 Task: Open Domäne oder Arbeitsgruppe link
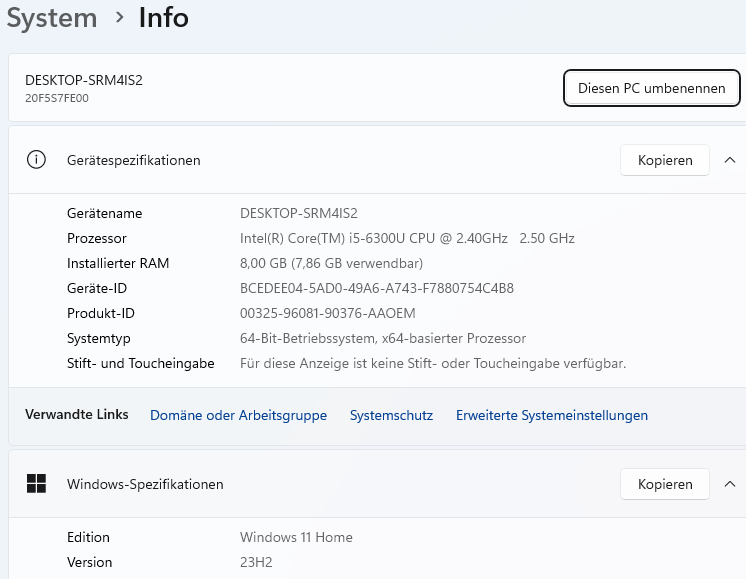pos(238,415)
